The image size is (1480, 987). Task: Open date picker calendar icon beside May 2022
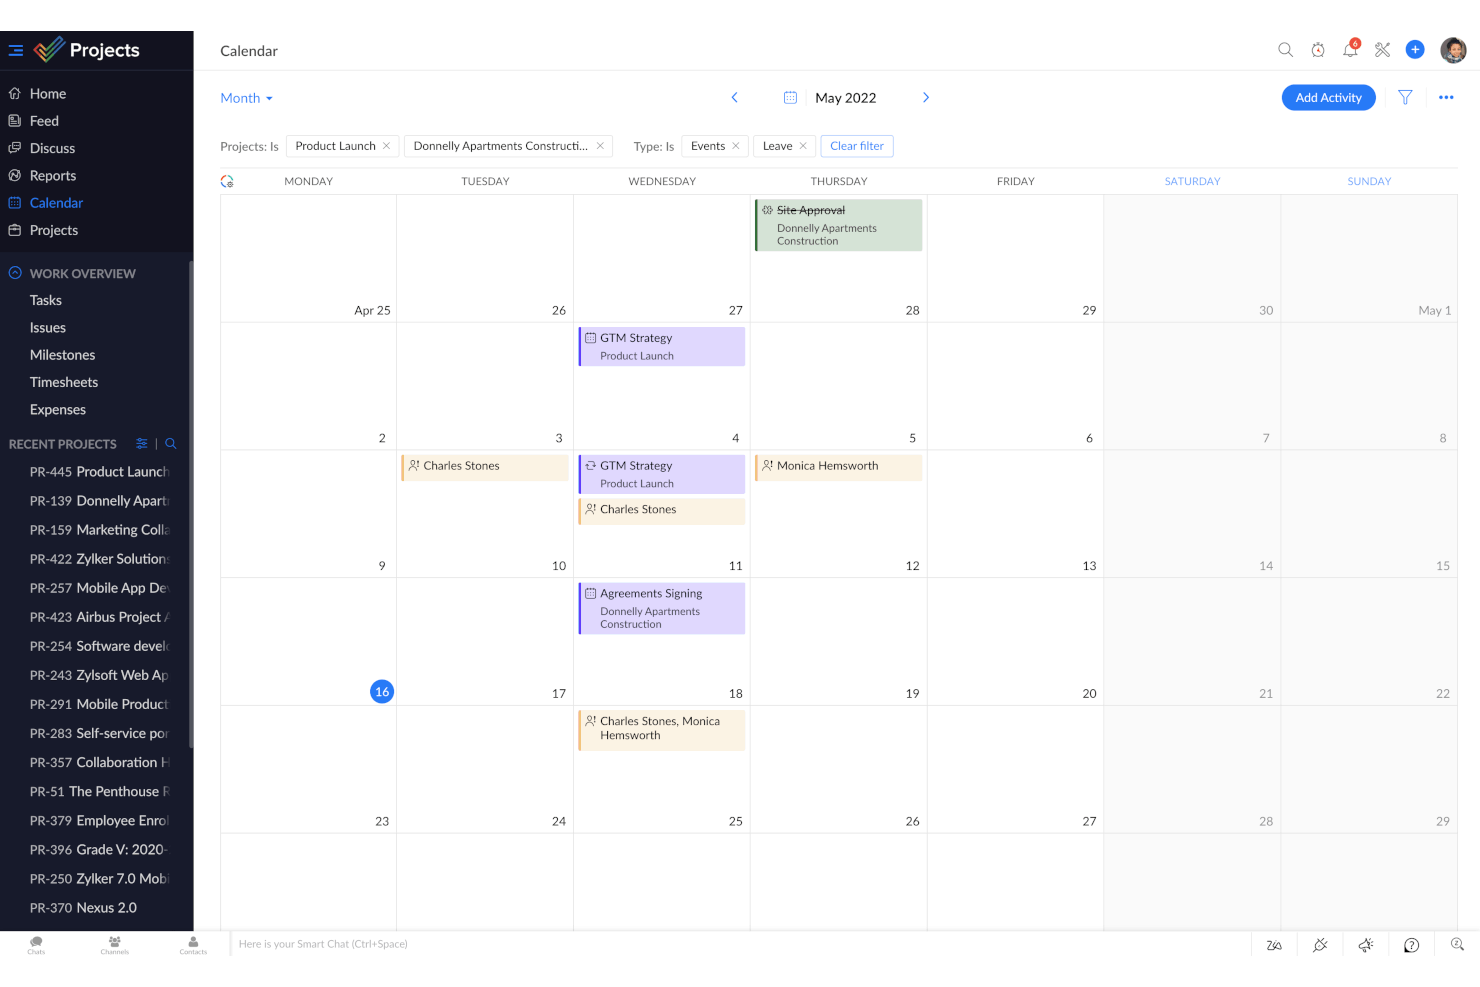click(x=790, y=98)
